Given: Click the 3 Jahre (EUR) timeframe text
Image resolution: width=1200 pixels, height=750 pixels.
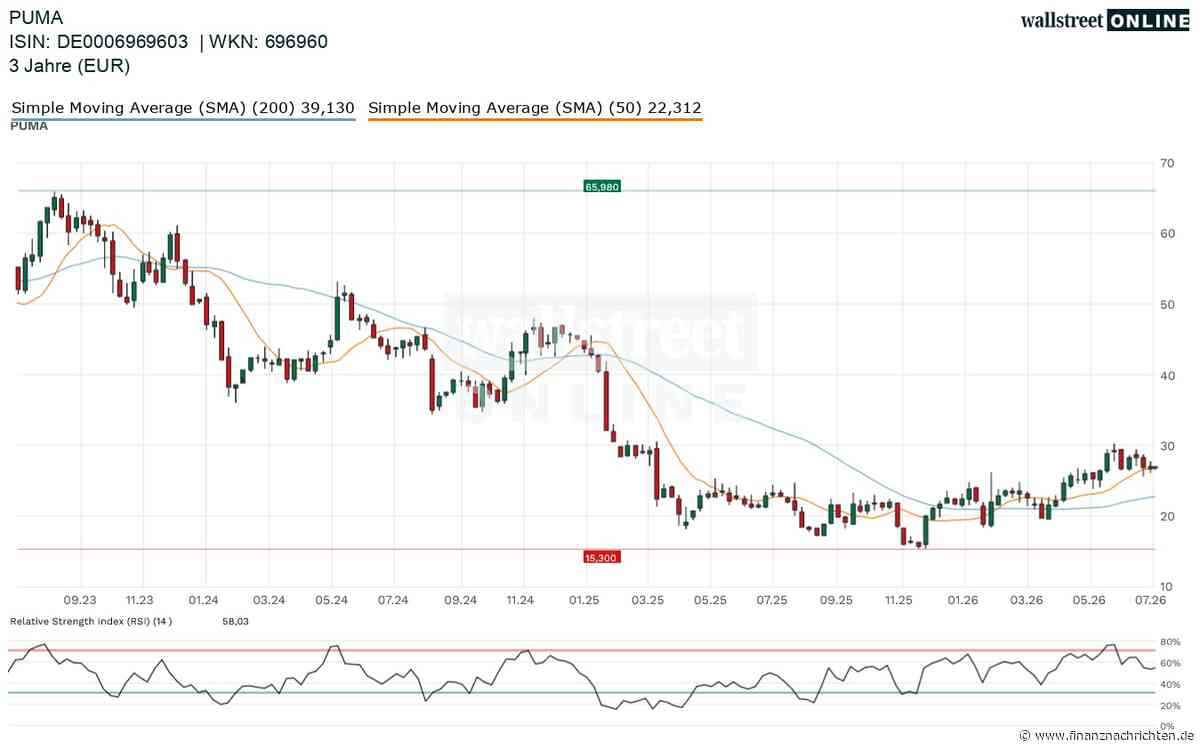Looking at the screenshot, I should click(70, 66).
